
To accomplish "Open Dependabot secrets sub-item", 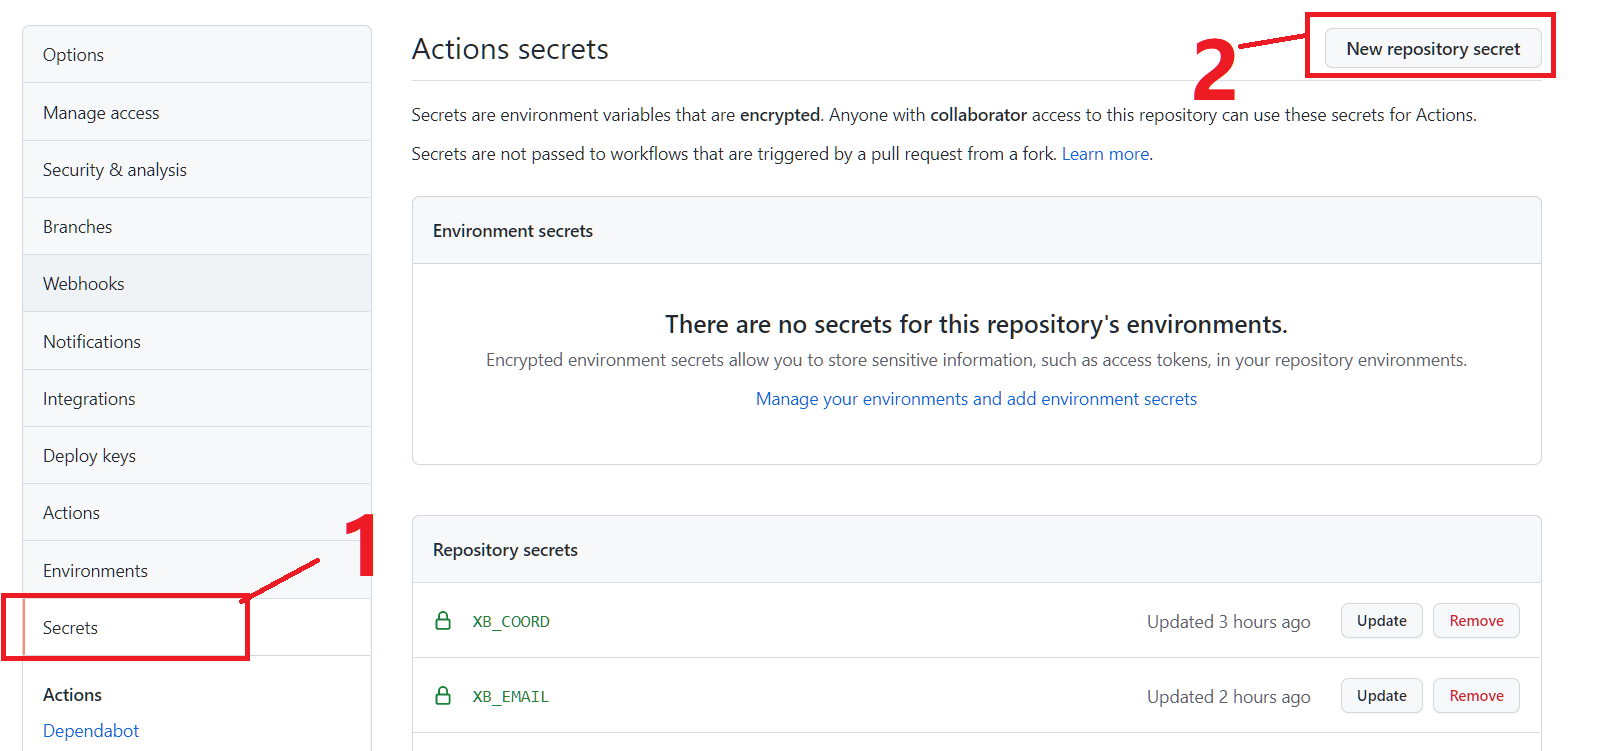I will pyautogui.click(x=91, y=731).
